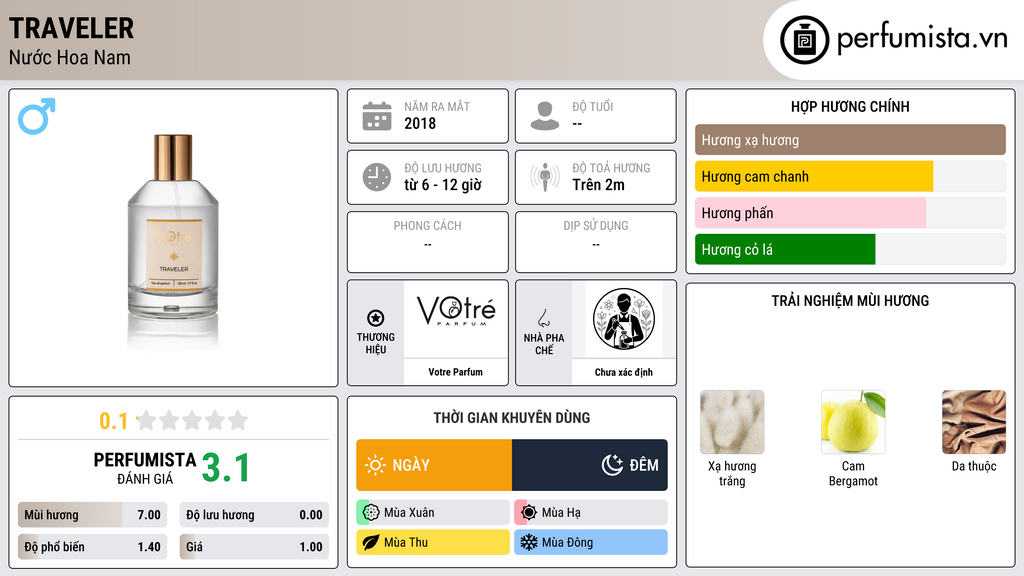Click the calendar icon beside Năm ra mắt
The image size is (1024, 576).
coord(377,116)
